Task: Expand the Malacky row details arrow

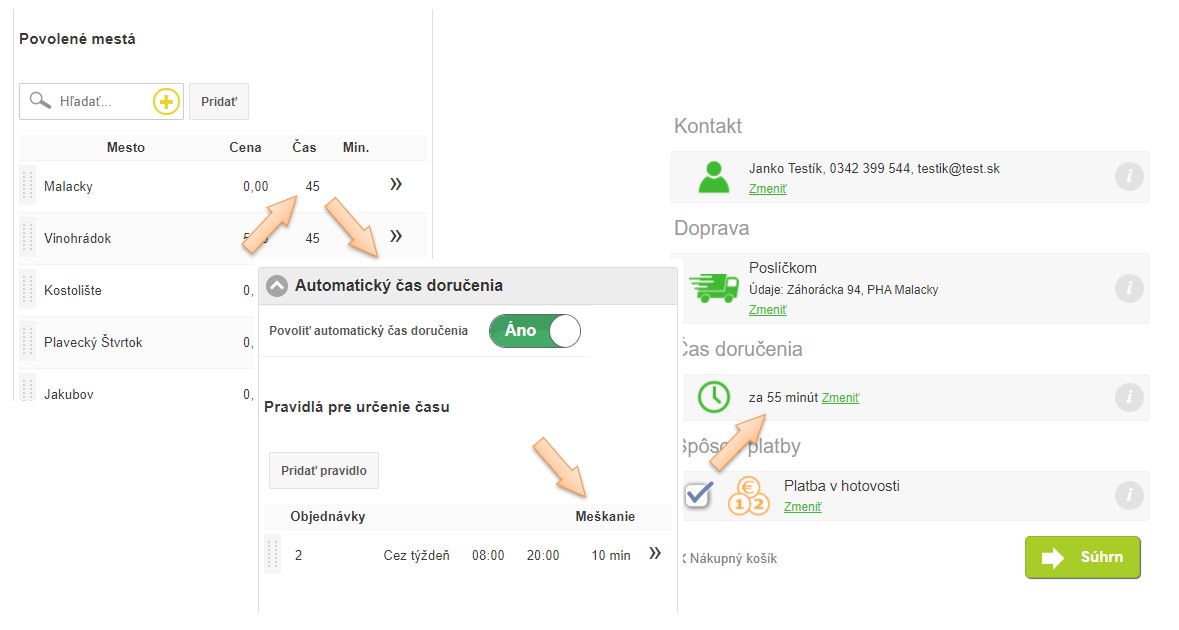Action: 396,185
